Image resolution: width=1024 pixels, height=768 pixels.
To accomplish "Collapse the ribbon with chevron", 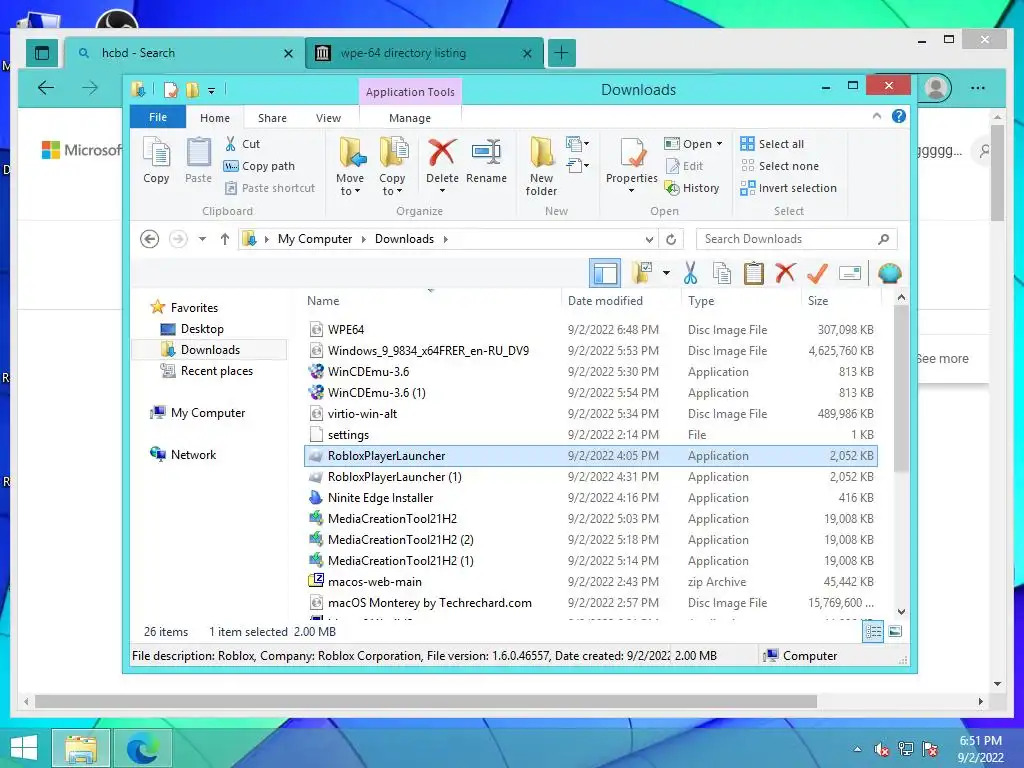I will (876, 116).
